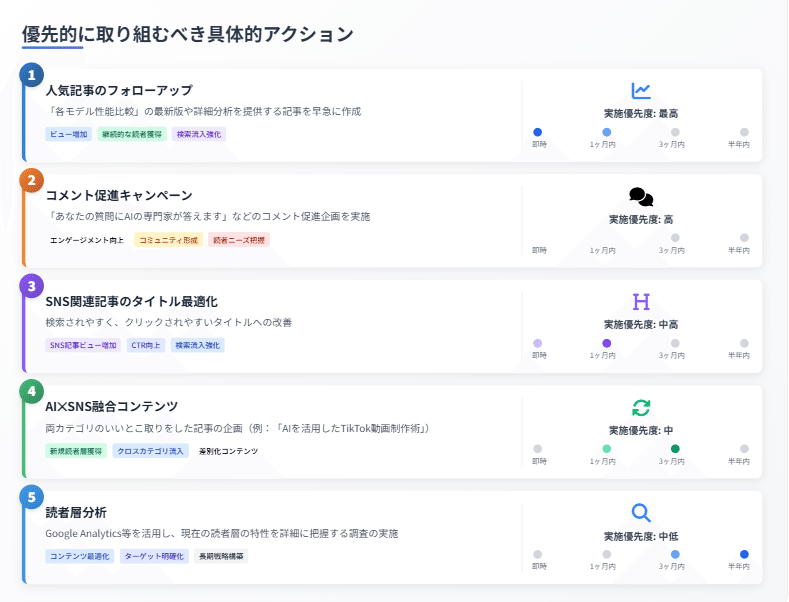The image size is (789, 602).
Task: Click description starting 両カテゴリのいいとこ取り
Action: (x=238, y=428)
